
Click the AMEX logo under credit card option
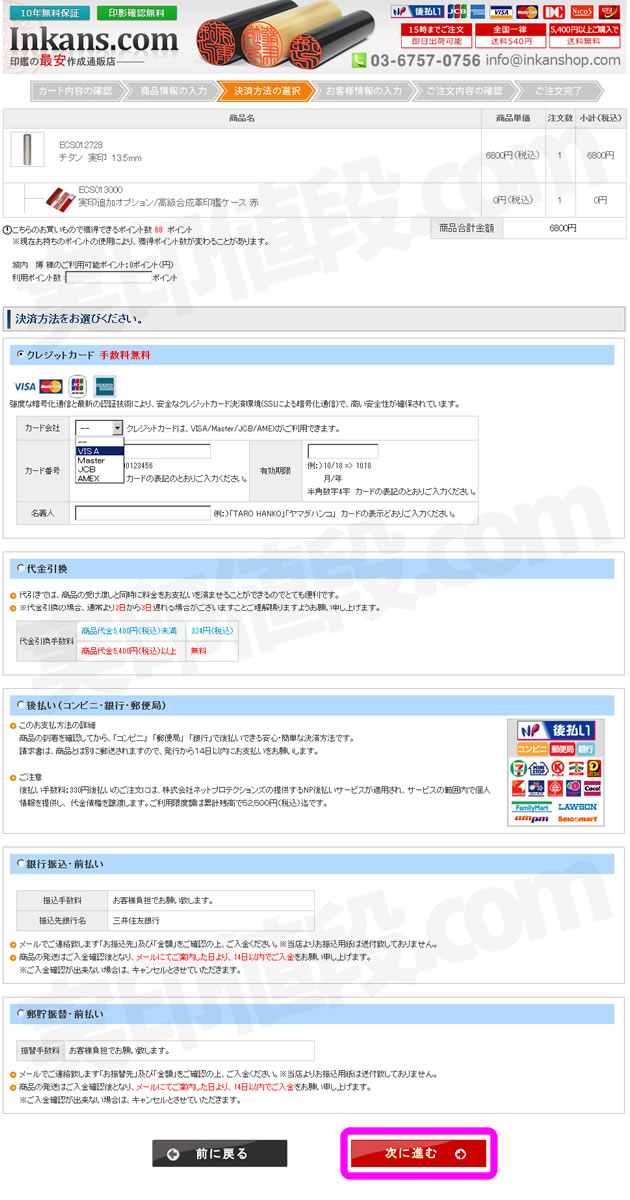click(105, 386)
